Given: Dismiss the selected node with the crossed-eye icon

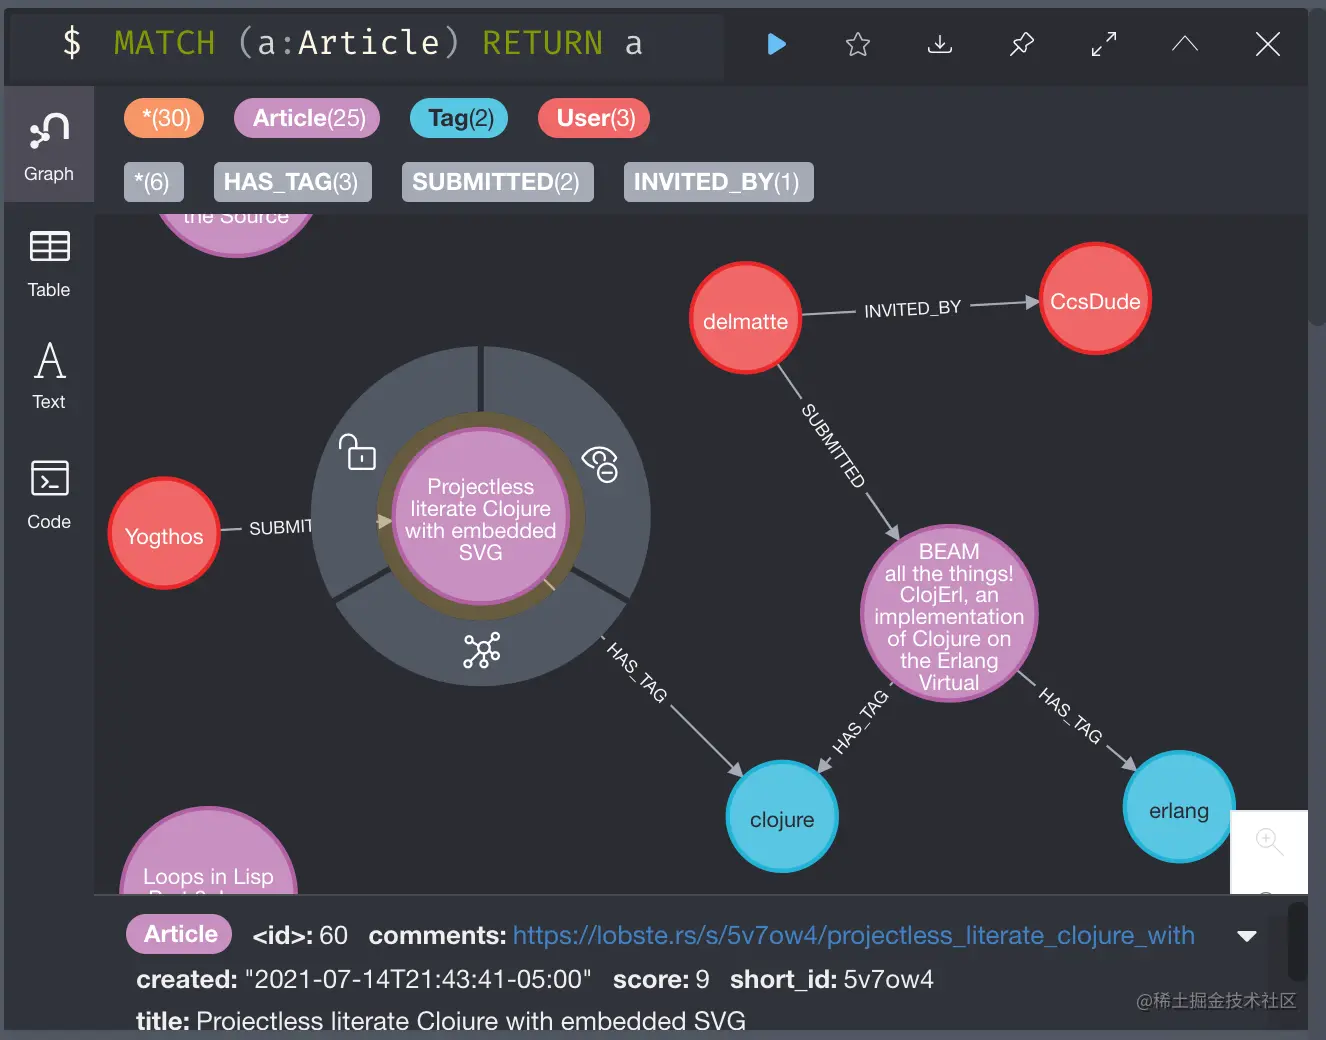Looking at the screenshot, I should (600, 463).
